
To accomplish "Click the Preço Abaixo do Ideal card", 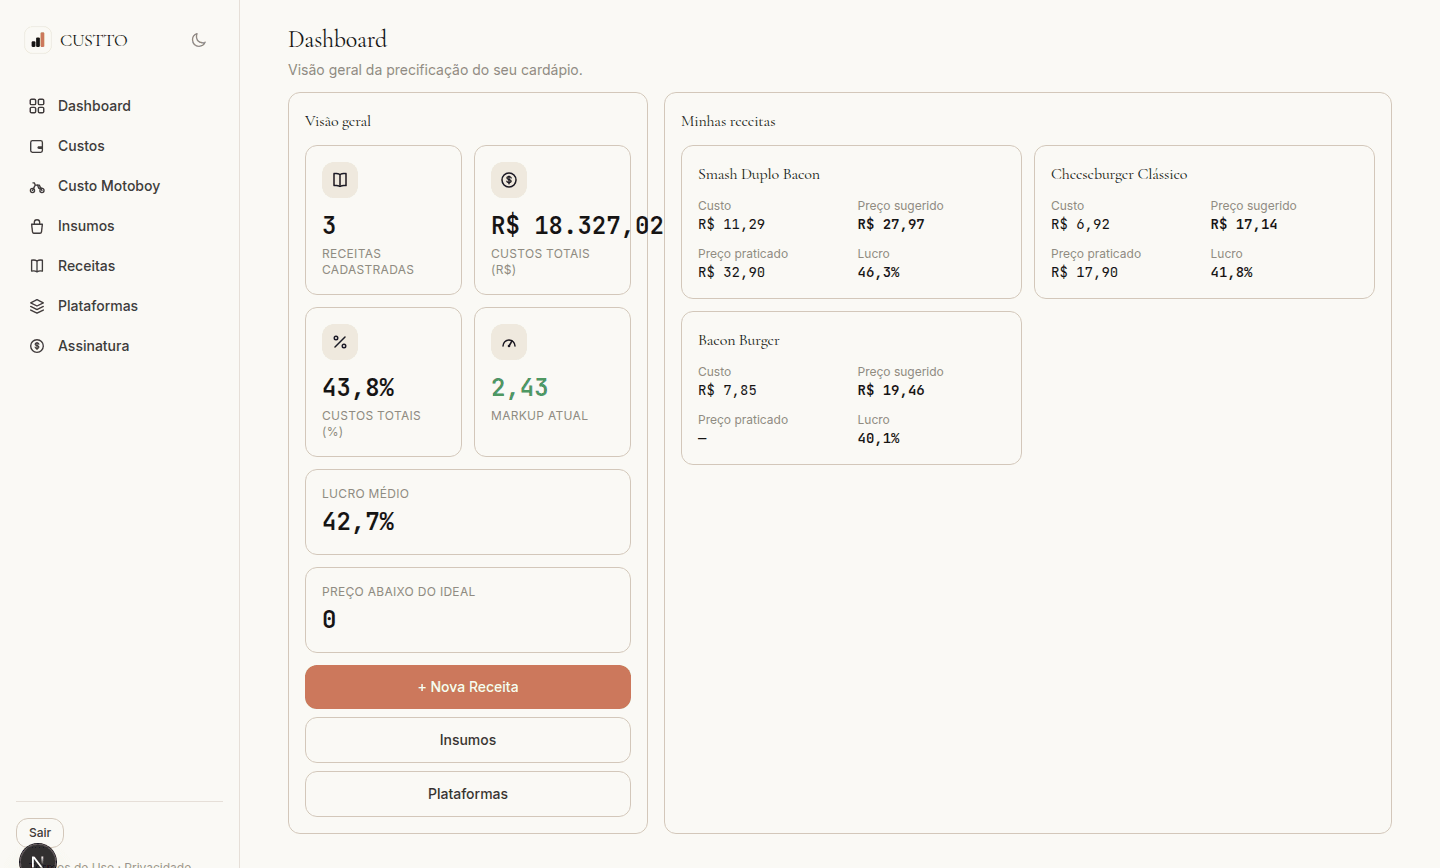I will pos(468,610).
